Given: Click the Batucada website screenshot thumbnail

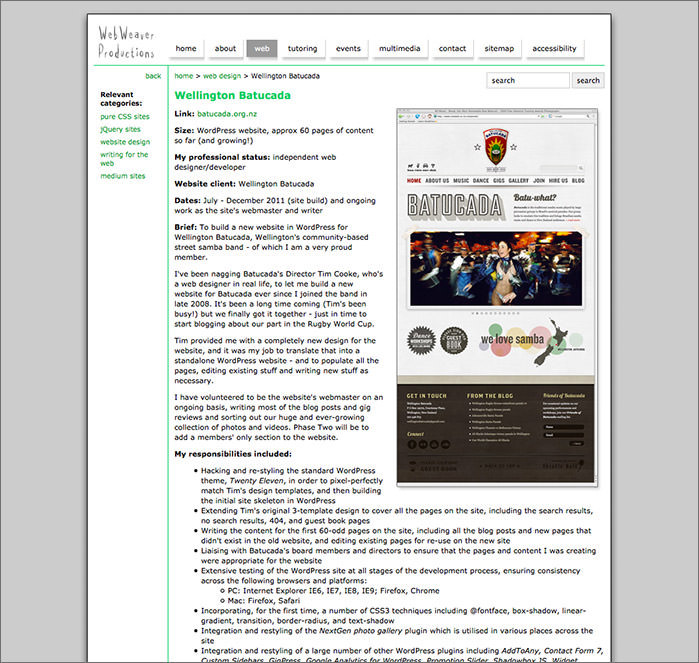Looking at the screenshot, I should (x=497, y=297).
